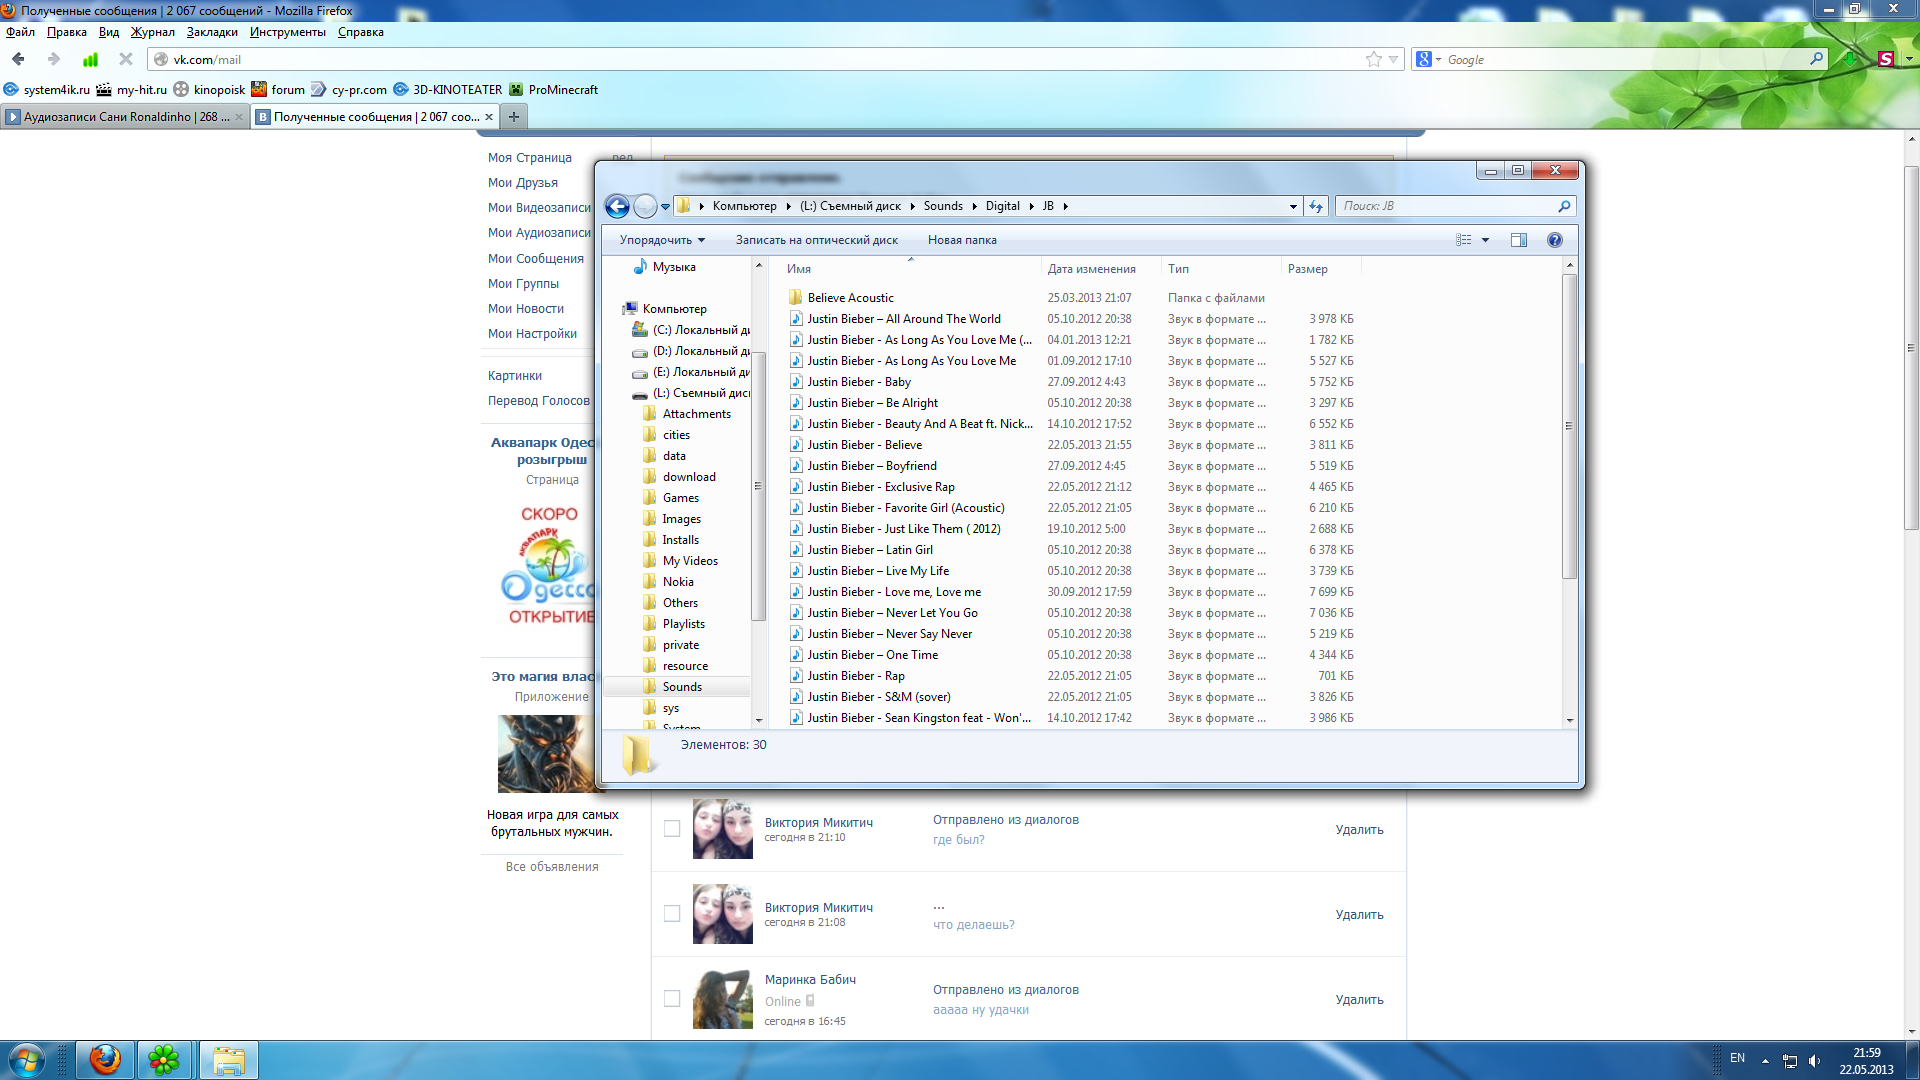The width and height of the screenshot is (1920, 1080).
Task: Click Firefox forward arrow button
Action: [54, 59]
